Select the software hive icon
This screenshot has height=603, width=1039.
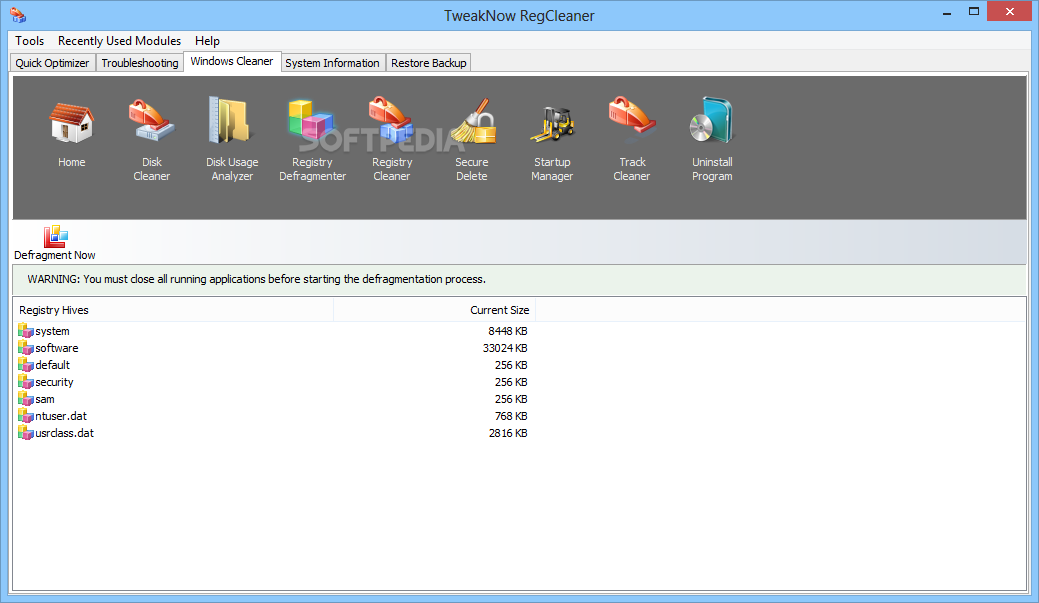coord(25,348)
